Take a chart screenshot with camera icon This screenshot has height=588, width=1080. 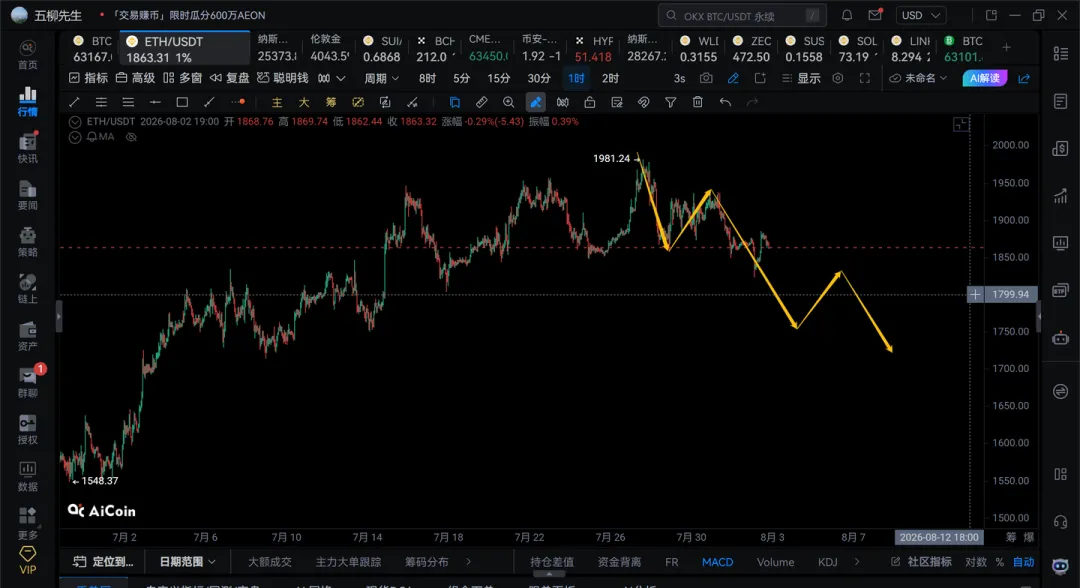[706, 78]
